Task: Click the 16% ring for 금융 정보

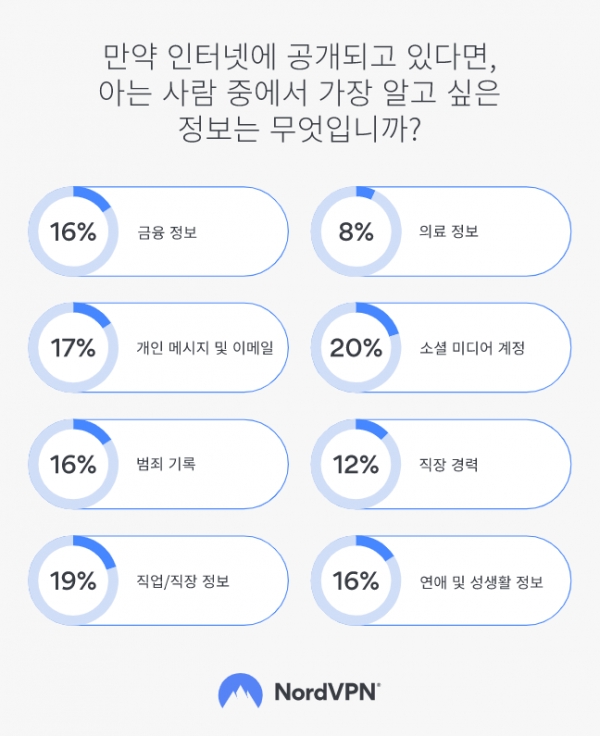Action: (x=73, y=231)
